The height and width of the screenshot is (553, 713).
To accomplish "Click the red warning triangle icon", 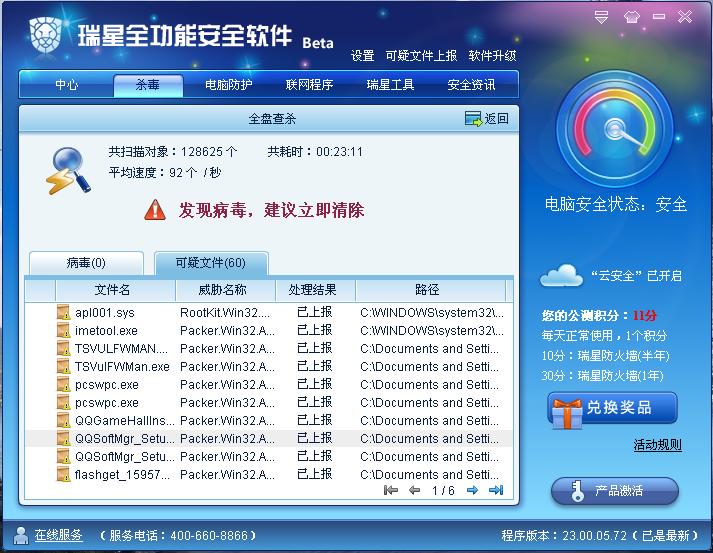I will (x=155, y=210).
